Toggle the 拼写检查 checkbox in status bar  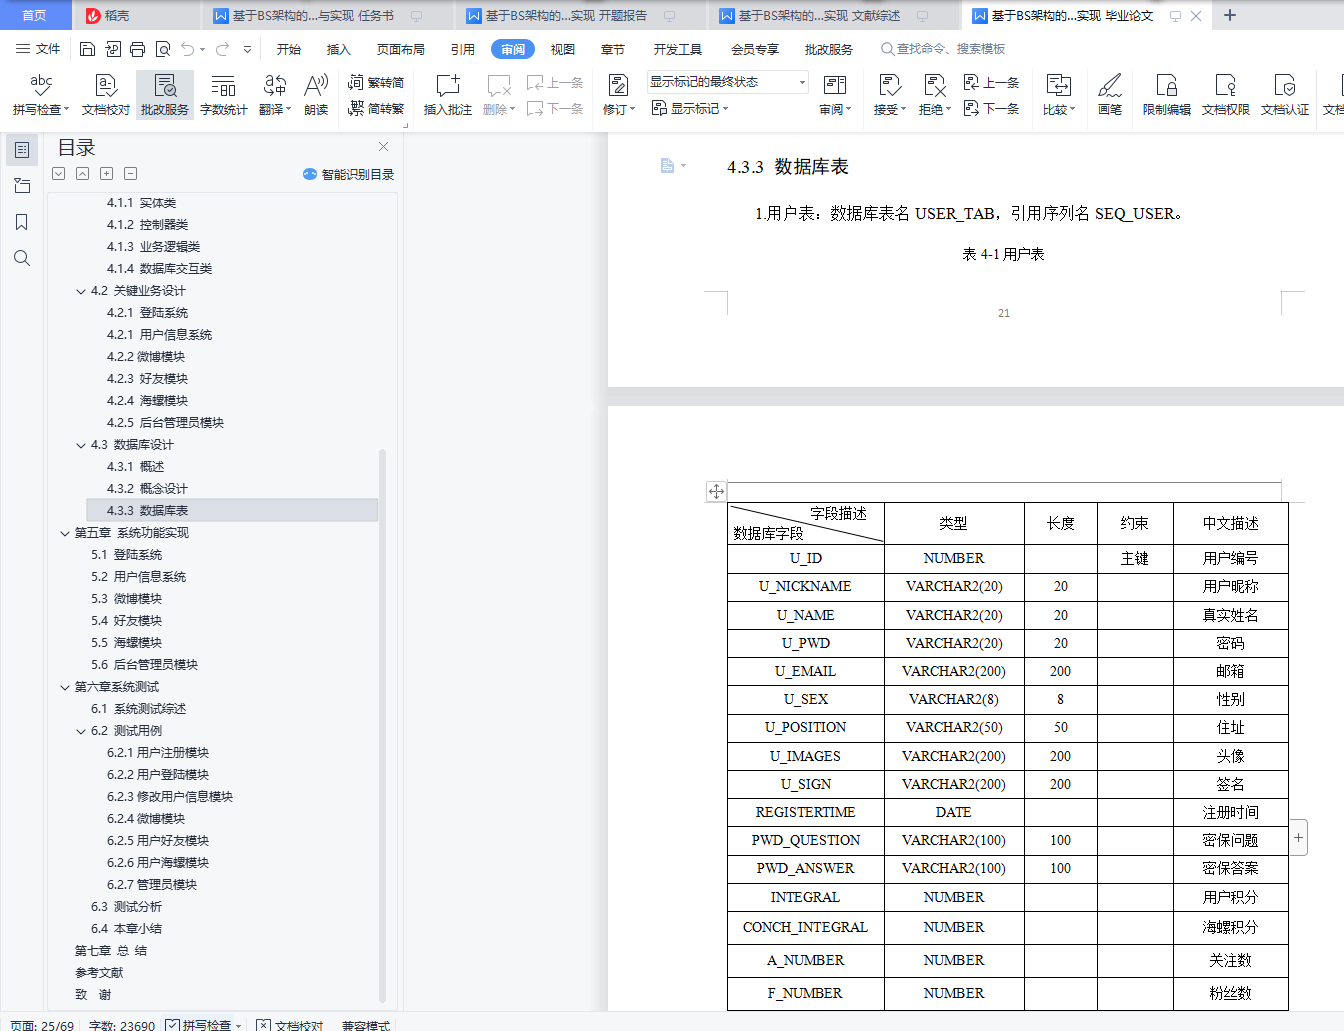[x=173, y=1025]
